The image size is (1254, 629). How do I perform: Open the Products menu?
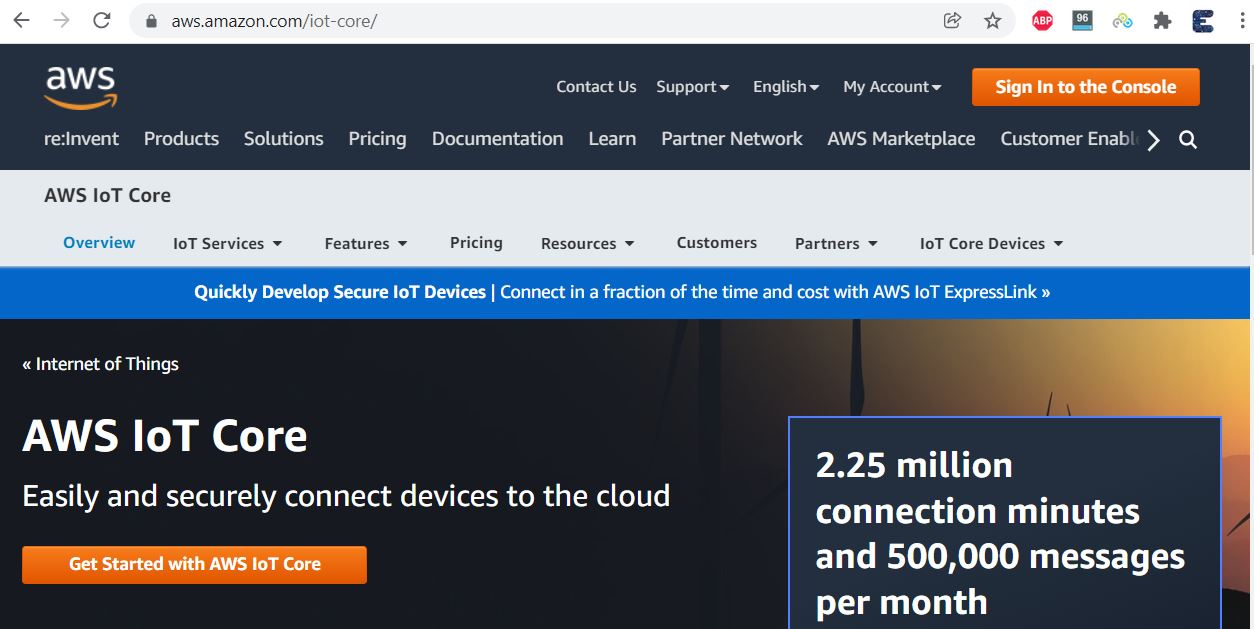(x=181, y=139)
